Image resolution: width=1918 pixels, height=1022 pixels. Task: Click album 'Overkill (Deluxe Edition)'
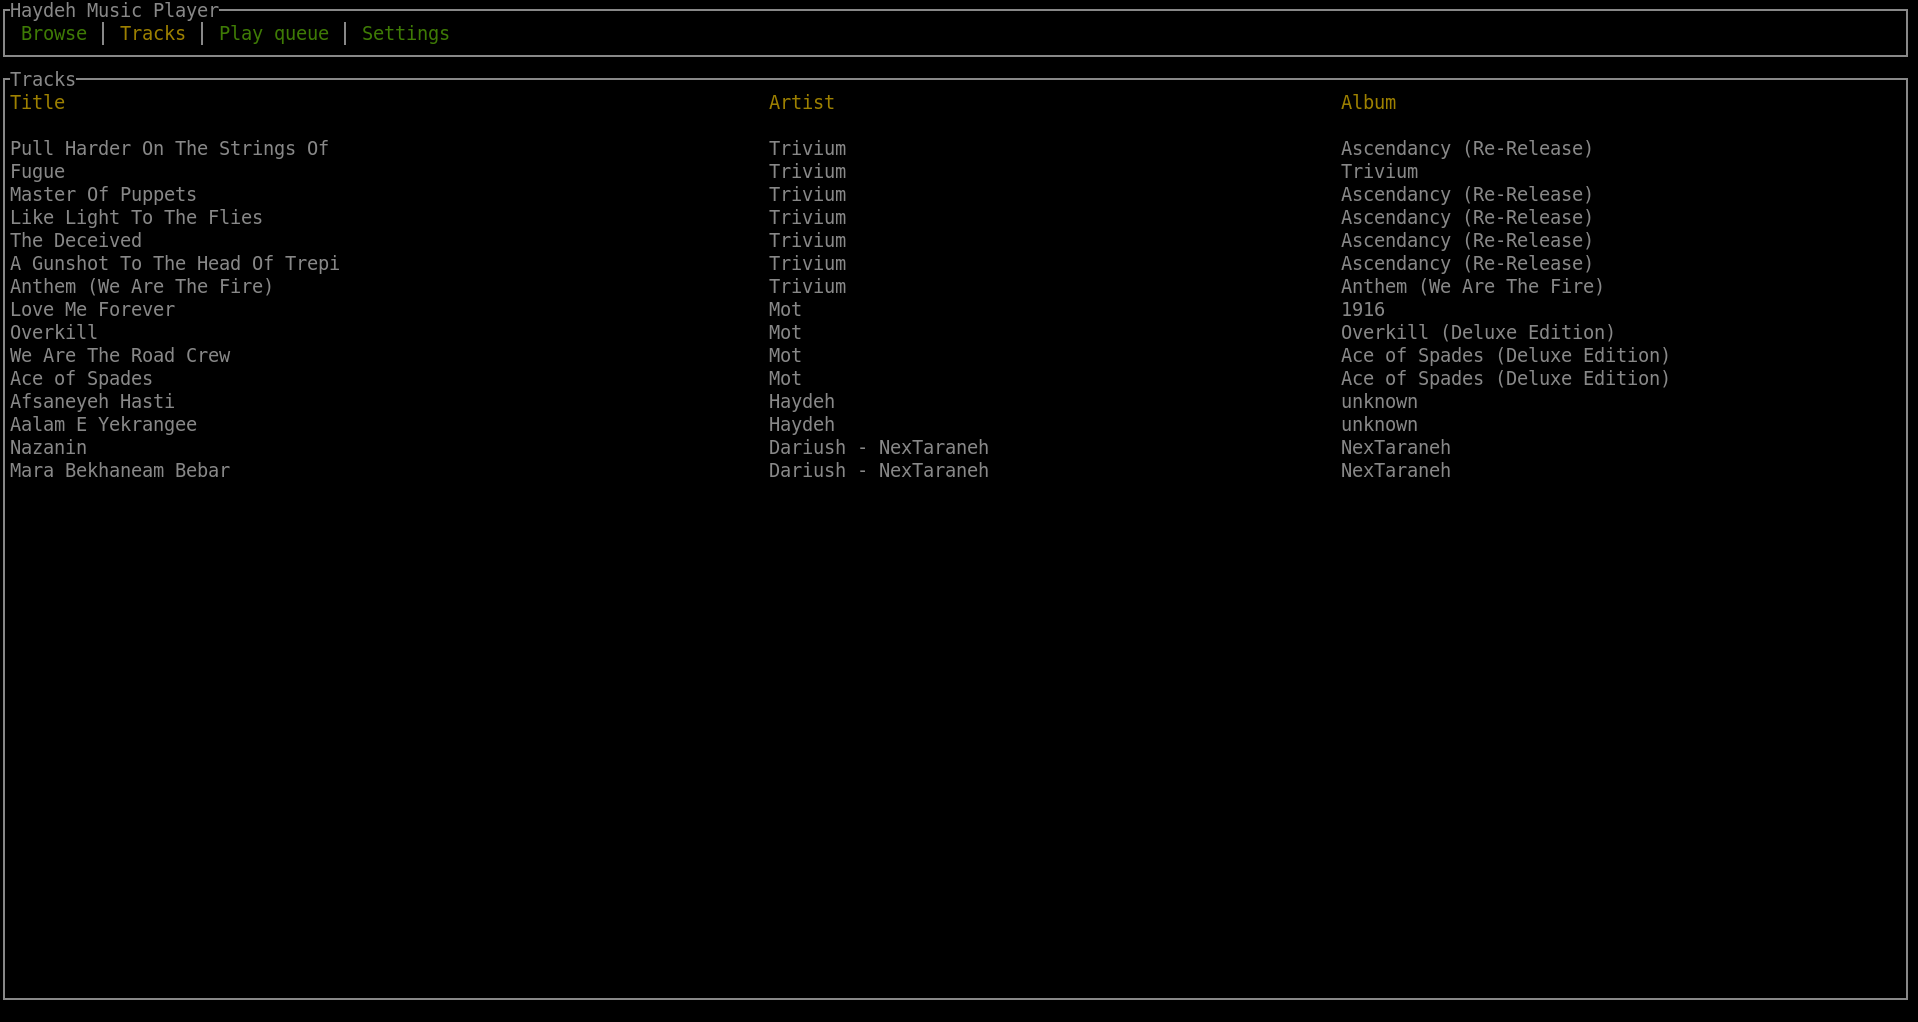[1478, 332]
